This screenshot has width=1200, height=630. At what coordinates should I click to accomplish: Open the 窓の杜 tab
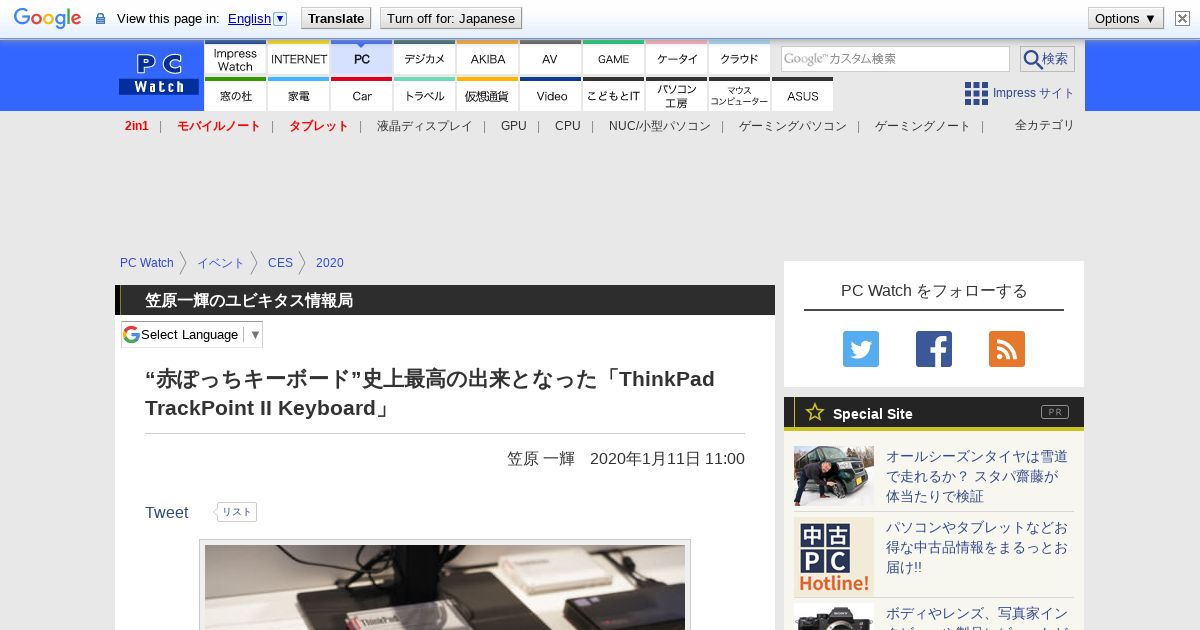(235, 95)
